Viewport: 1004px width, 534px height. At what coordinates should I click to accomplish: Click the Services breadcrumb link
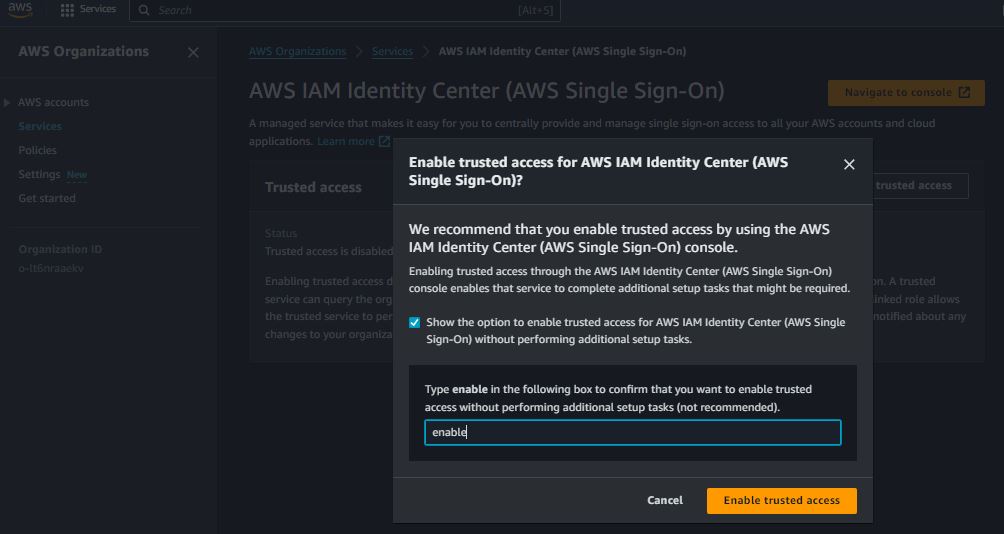click(392, 51)
